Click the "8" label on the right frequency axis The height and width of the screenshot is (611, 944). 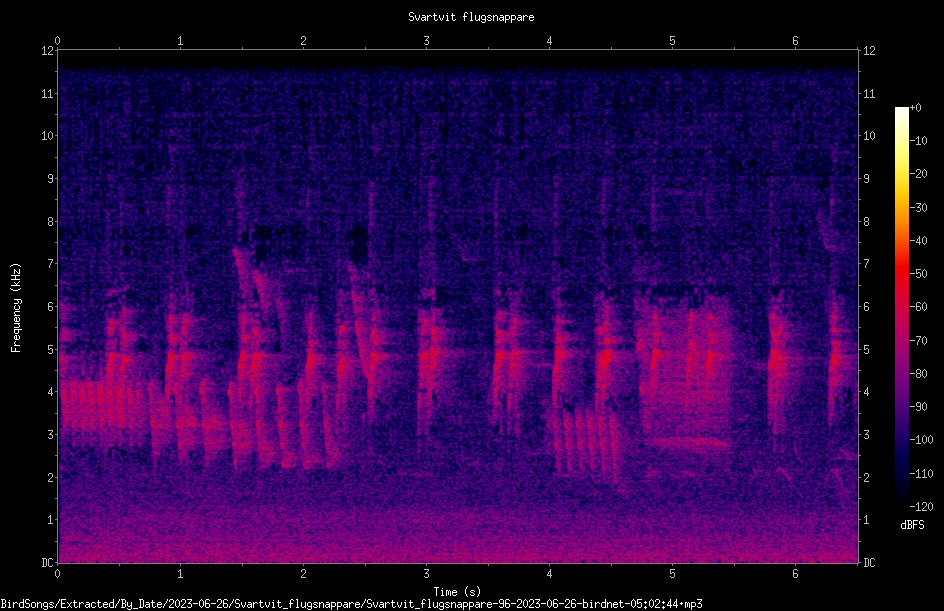click(866, 222)
